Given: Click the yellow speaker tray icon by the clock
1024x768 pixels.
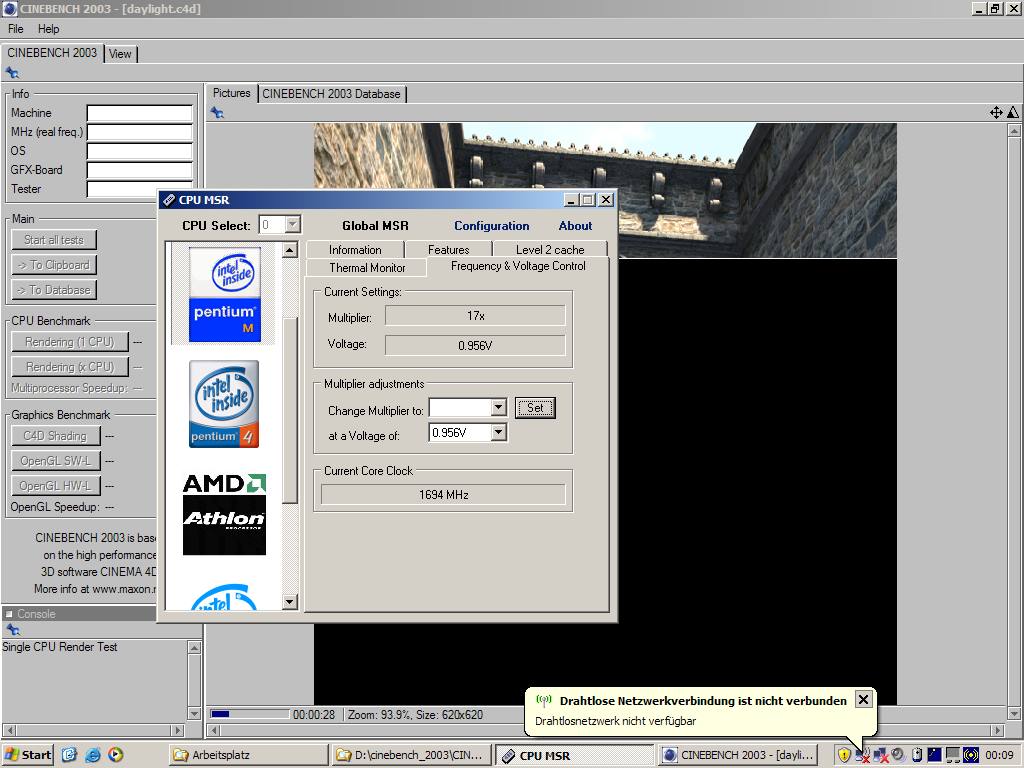Looking at the screenshot, I should coord(971,755).
